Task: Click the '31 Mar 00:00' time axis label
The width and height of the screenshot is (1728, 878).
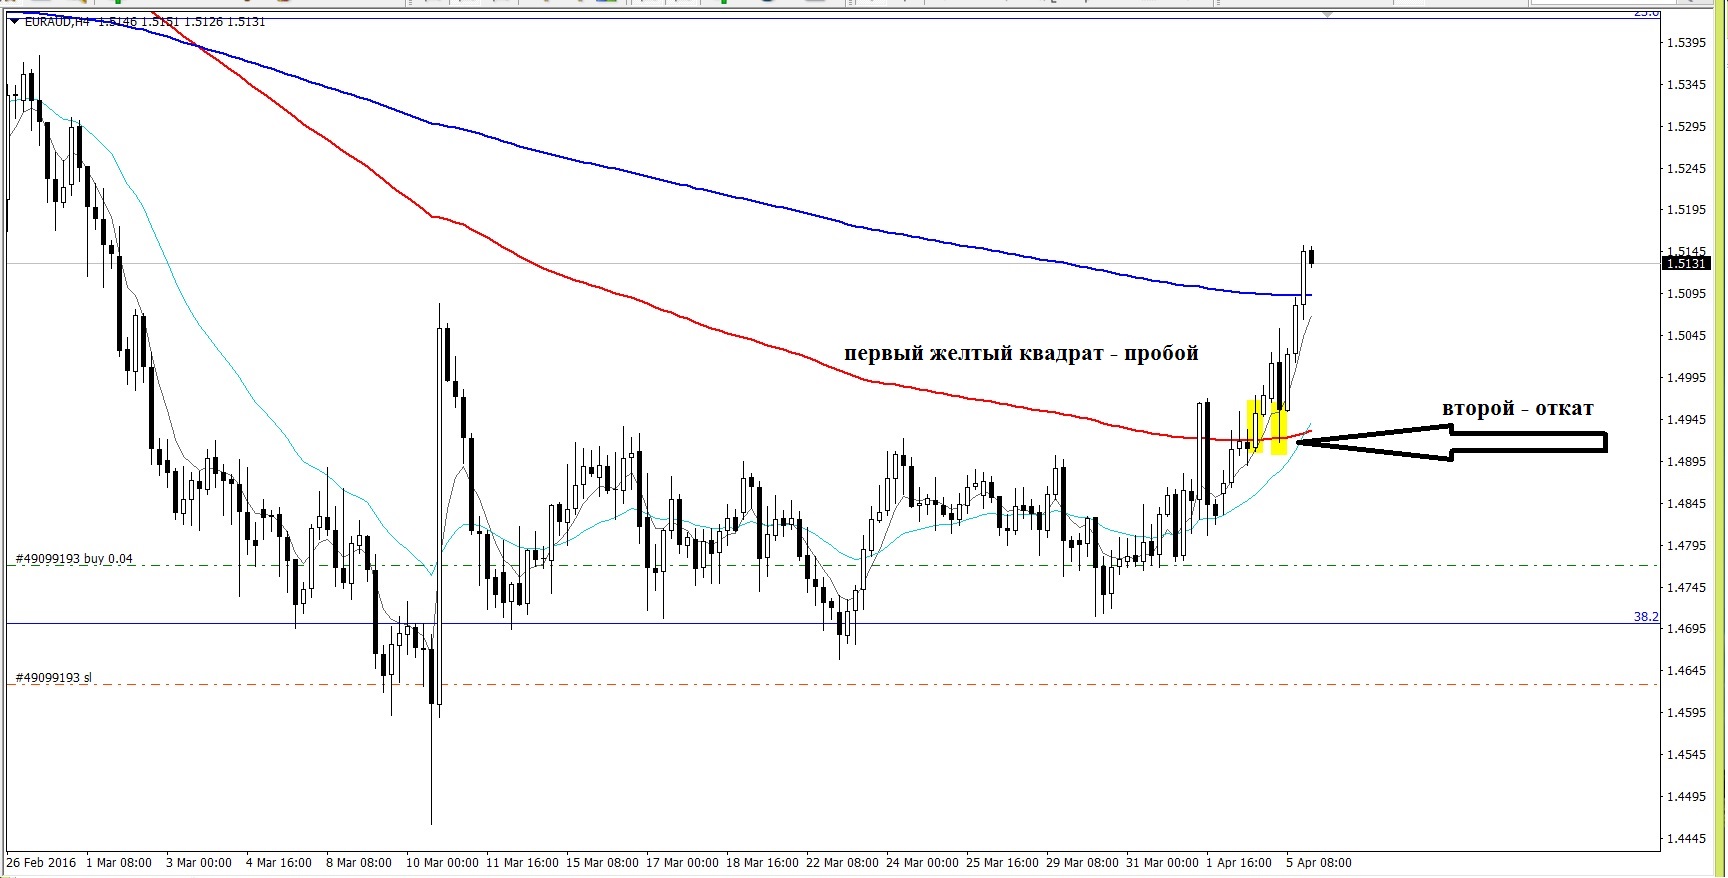Action: point(1162,862)
